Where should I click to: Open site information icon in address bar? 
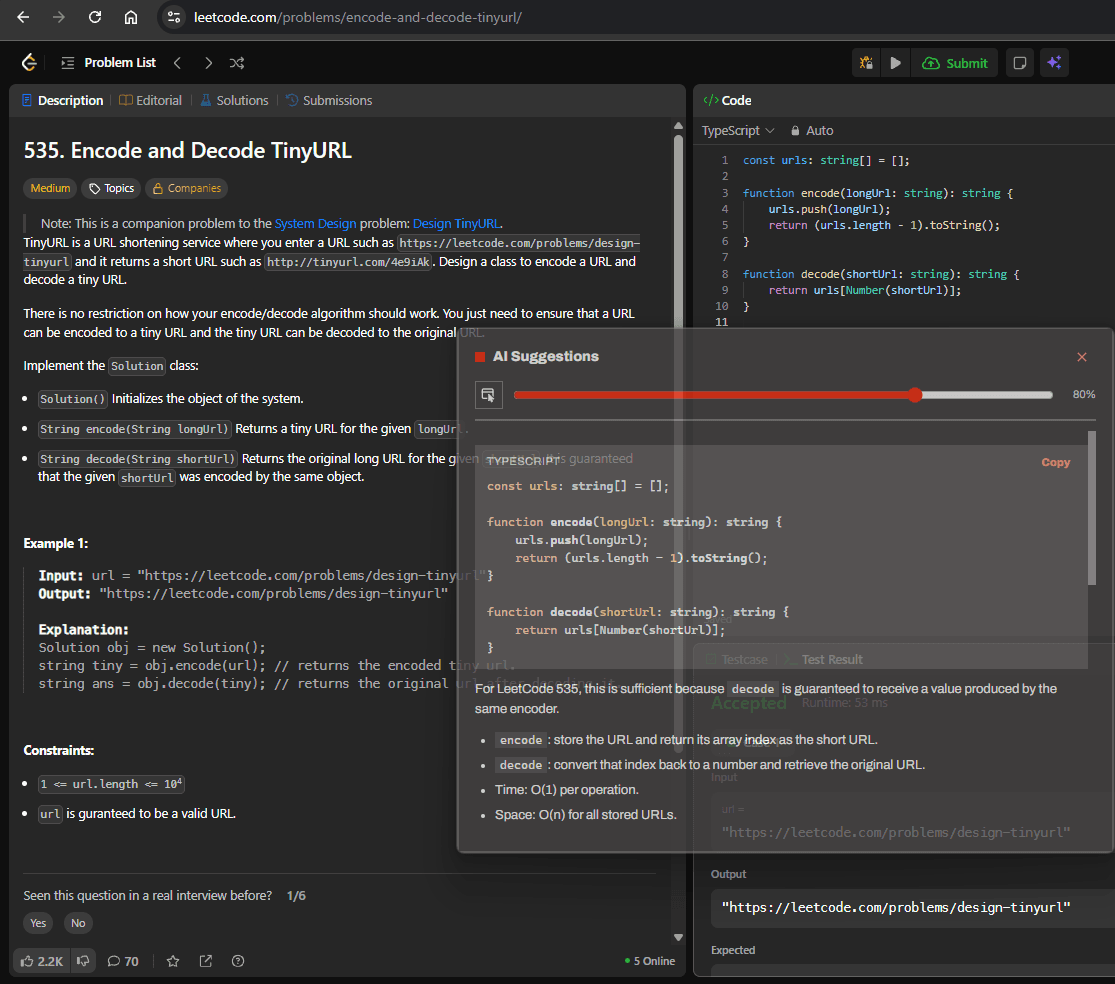coord(174,17)
